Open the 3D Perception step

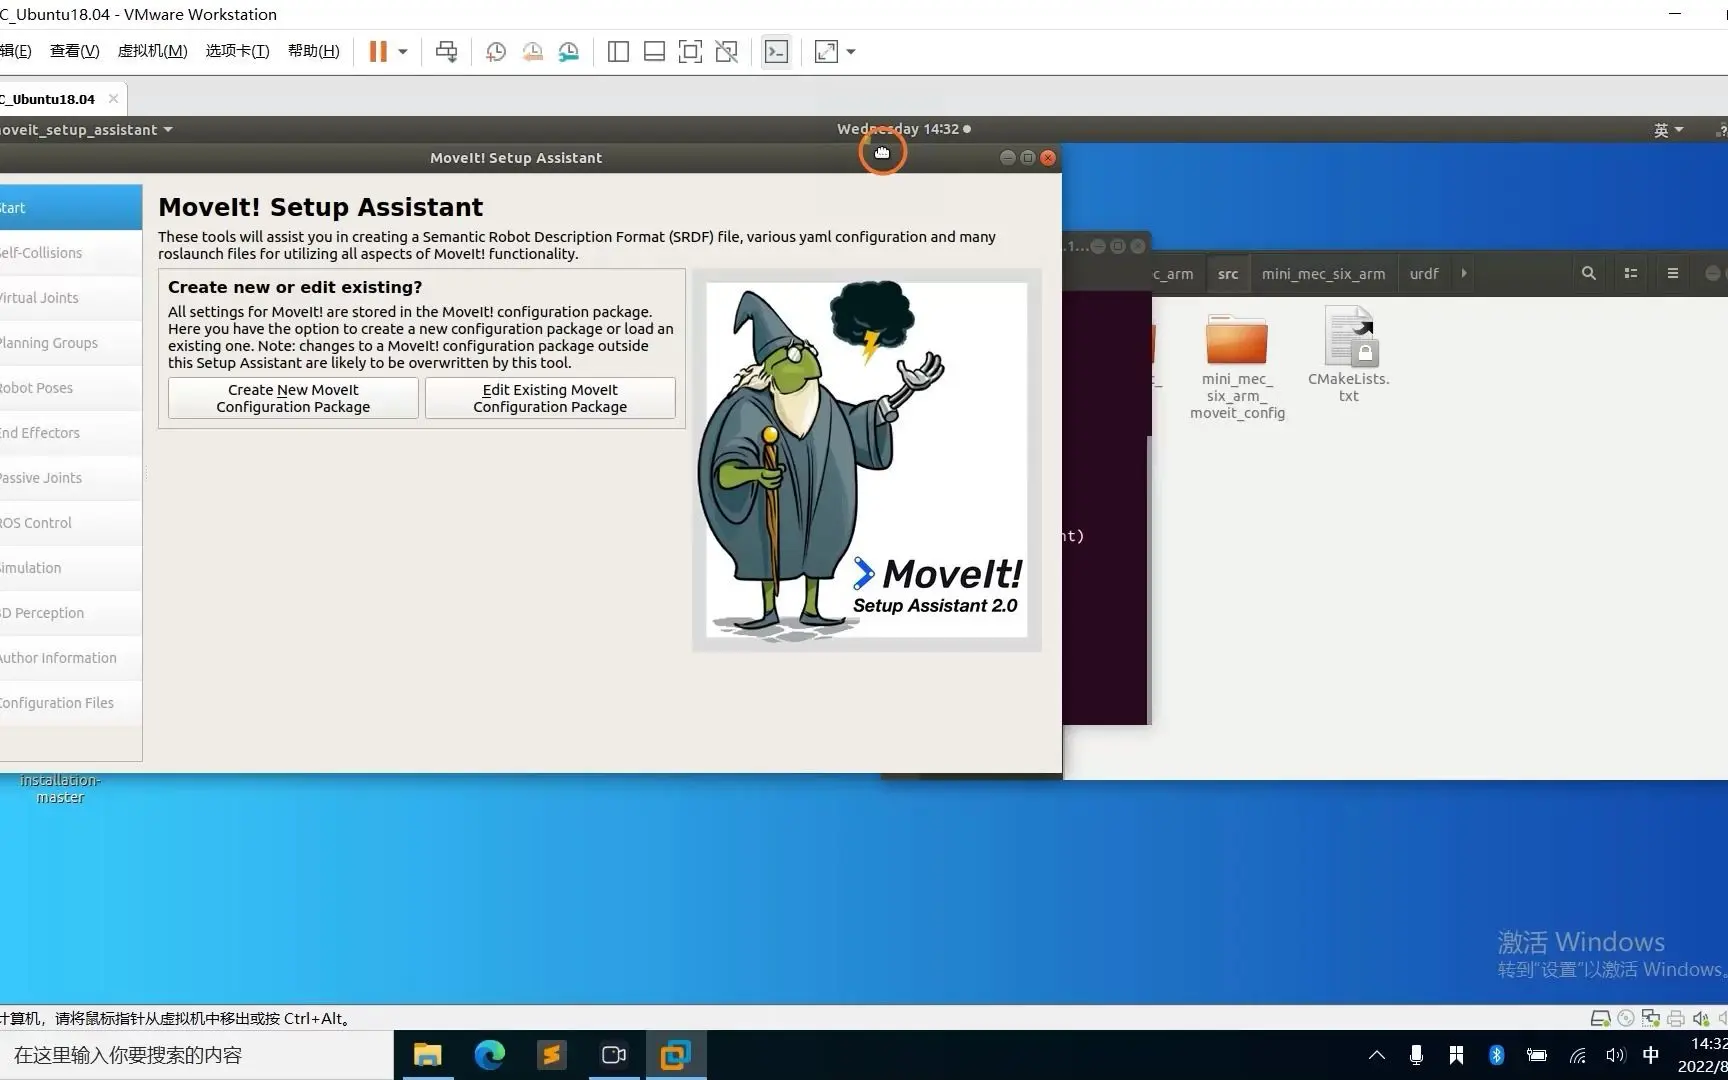tap(70, 613)
